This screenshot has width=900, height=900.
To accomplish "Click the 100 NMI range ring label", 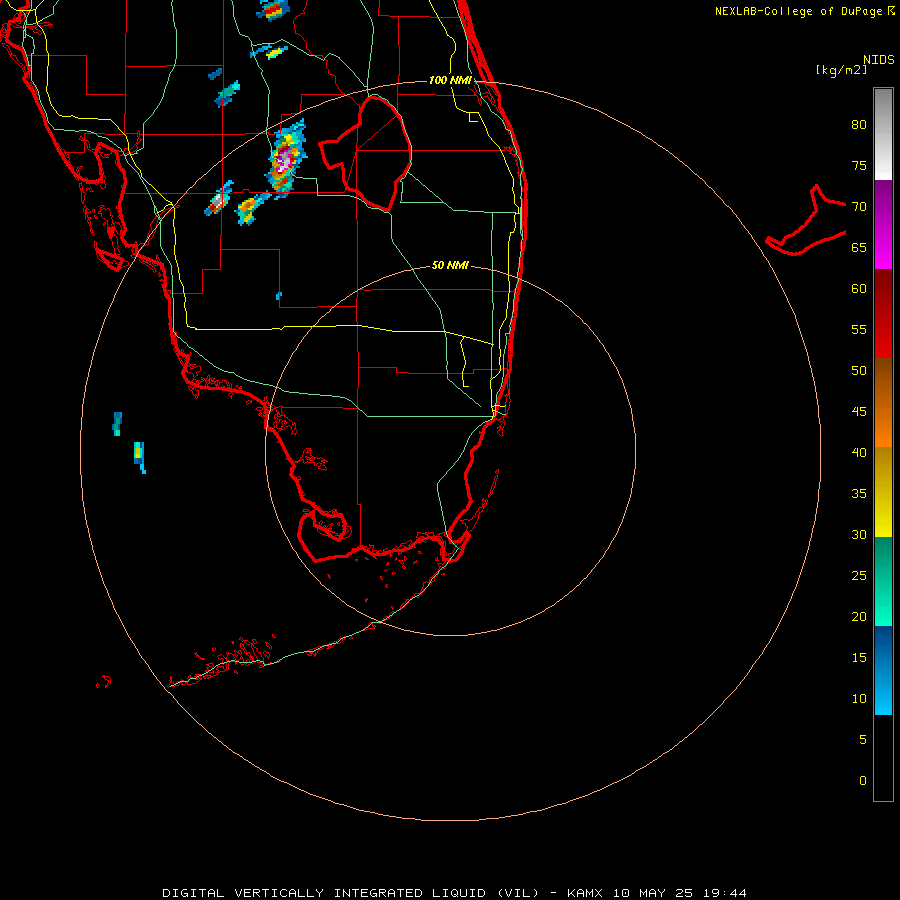I will coord(450,80).
